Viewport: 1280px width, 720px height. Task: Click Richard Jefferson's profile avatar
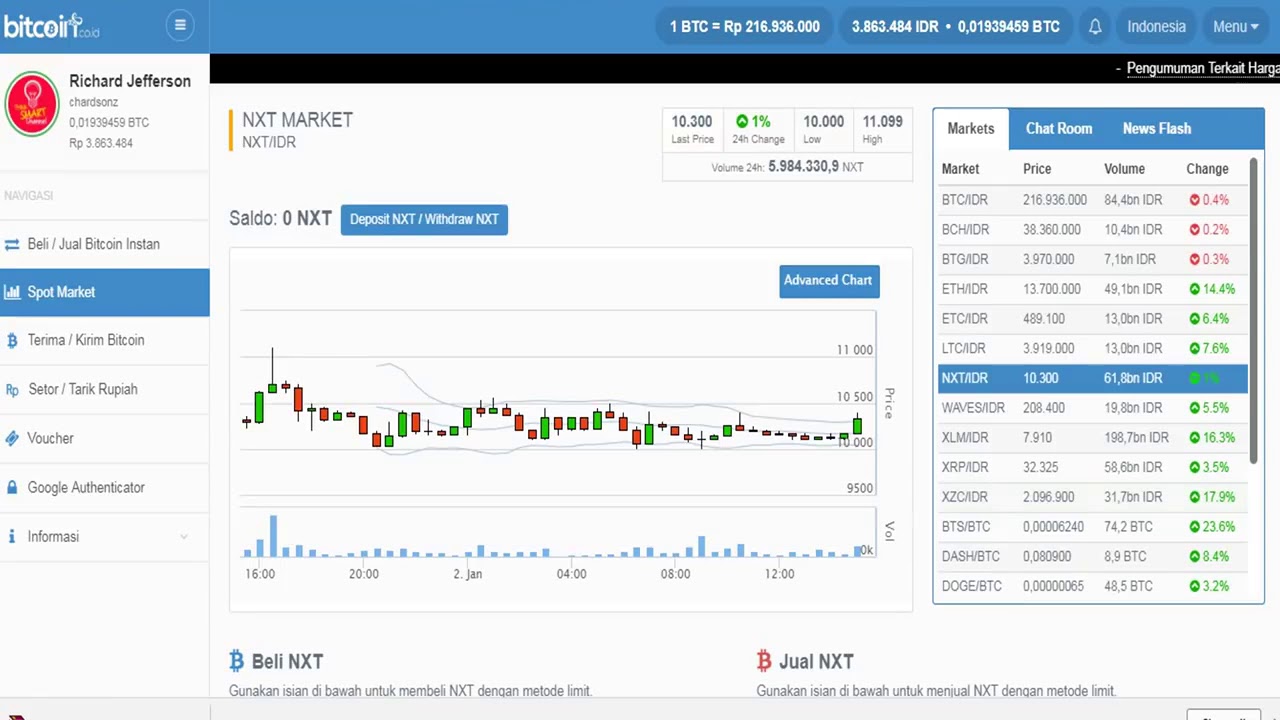click(x=32, y=103)
